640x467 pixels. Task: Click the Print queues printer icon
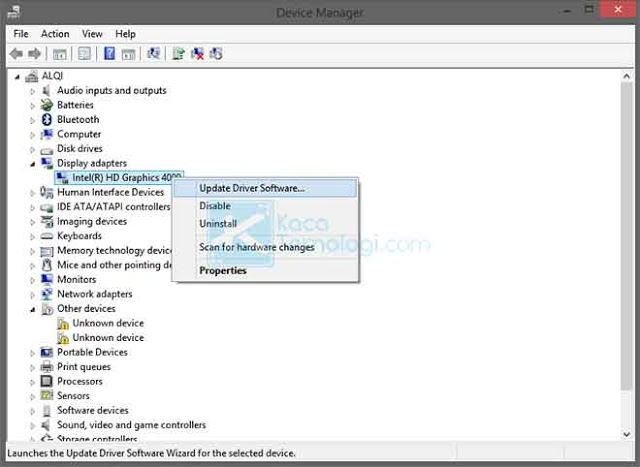point(47,367)
